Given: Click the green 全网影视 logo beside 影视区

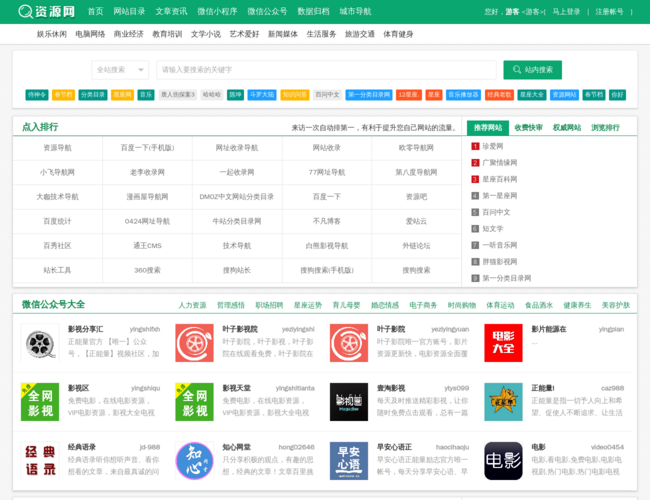Looking at the screenshot, I should coord(40,402).
